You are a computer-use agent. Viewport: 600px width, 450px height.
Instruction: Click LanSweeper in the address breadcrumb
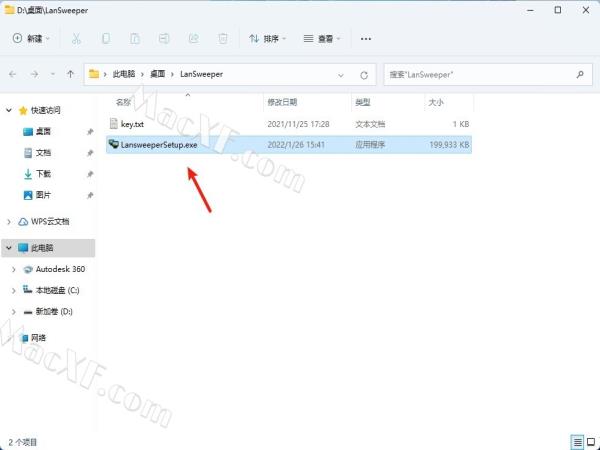(201, 74)
